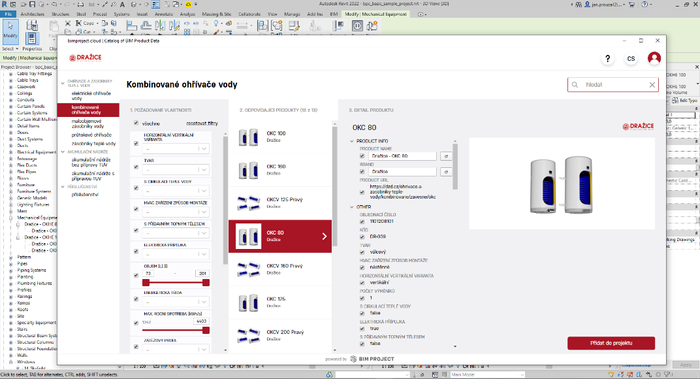Open the Horizontální vertikální varianta dropdown
This screenshot has height=379, width=700.
(176, 149)
